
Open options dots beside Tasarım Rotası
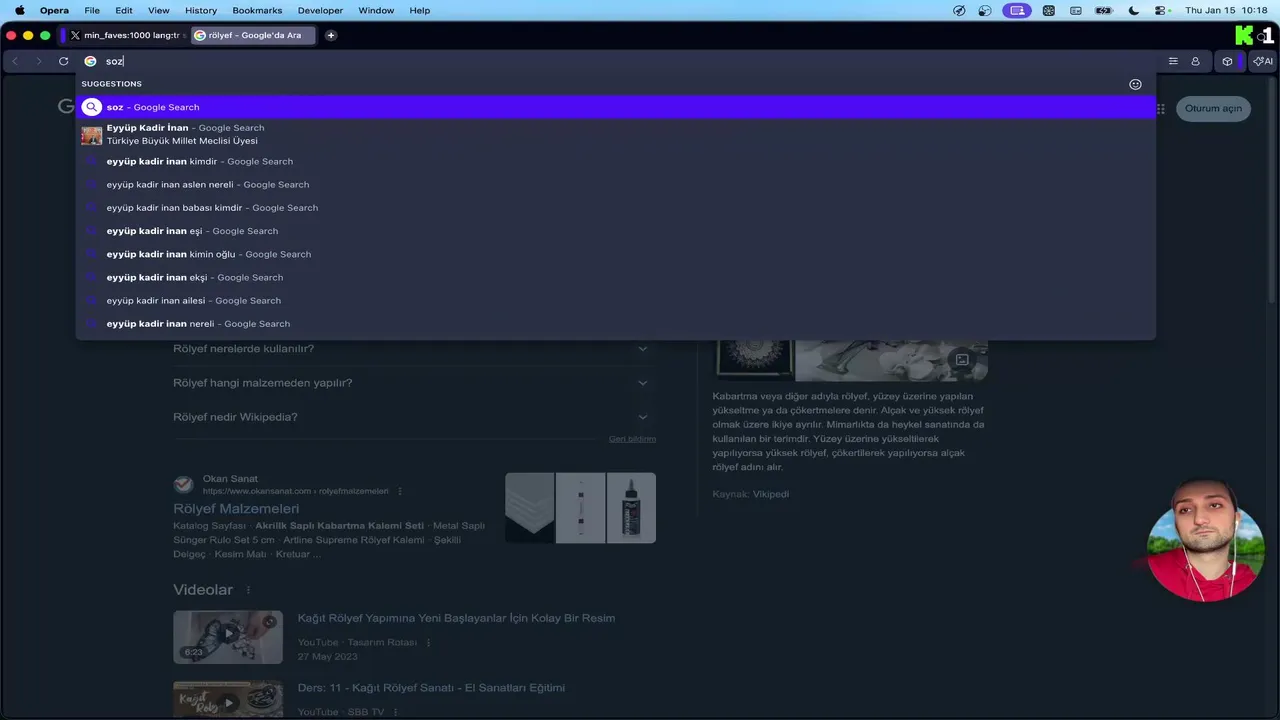tap(428, 643)
